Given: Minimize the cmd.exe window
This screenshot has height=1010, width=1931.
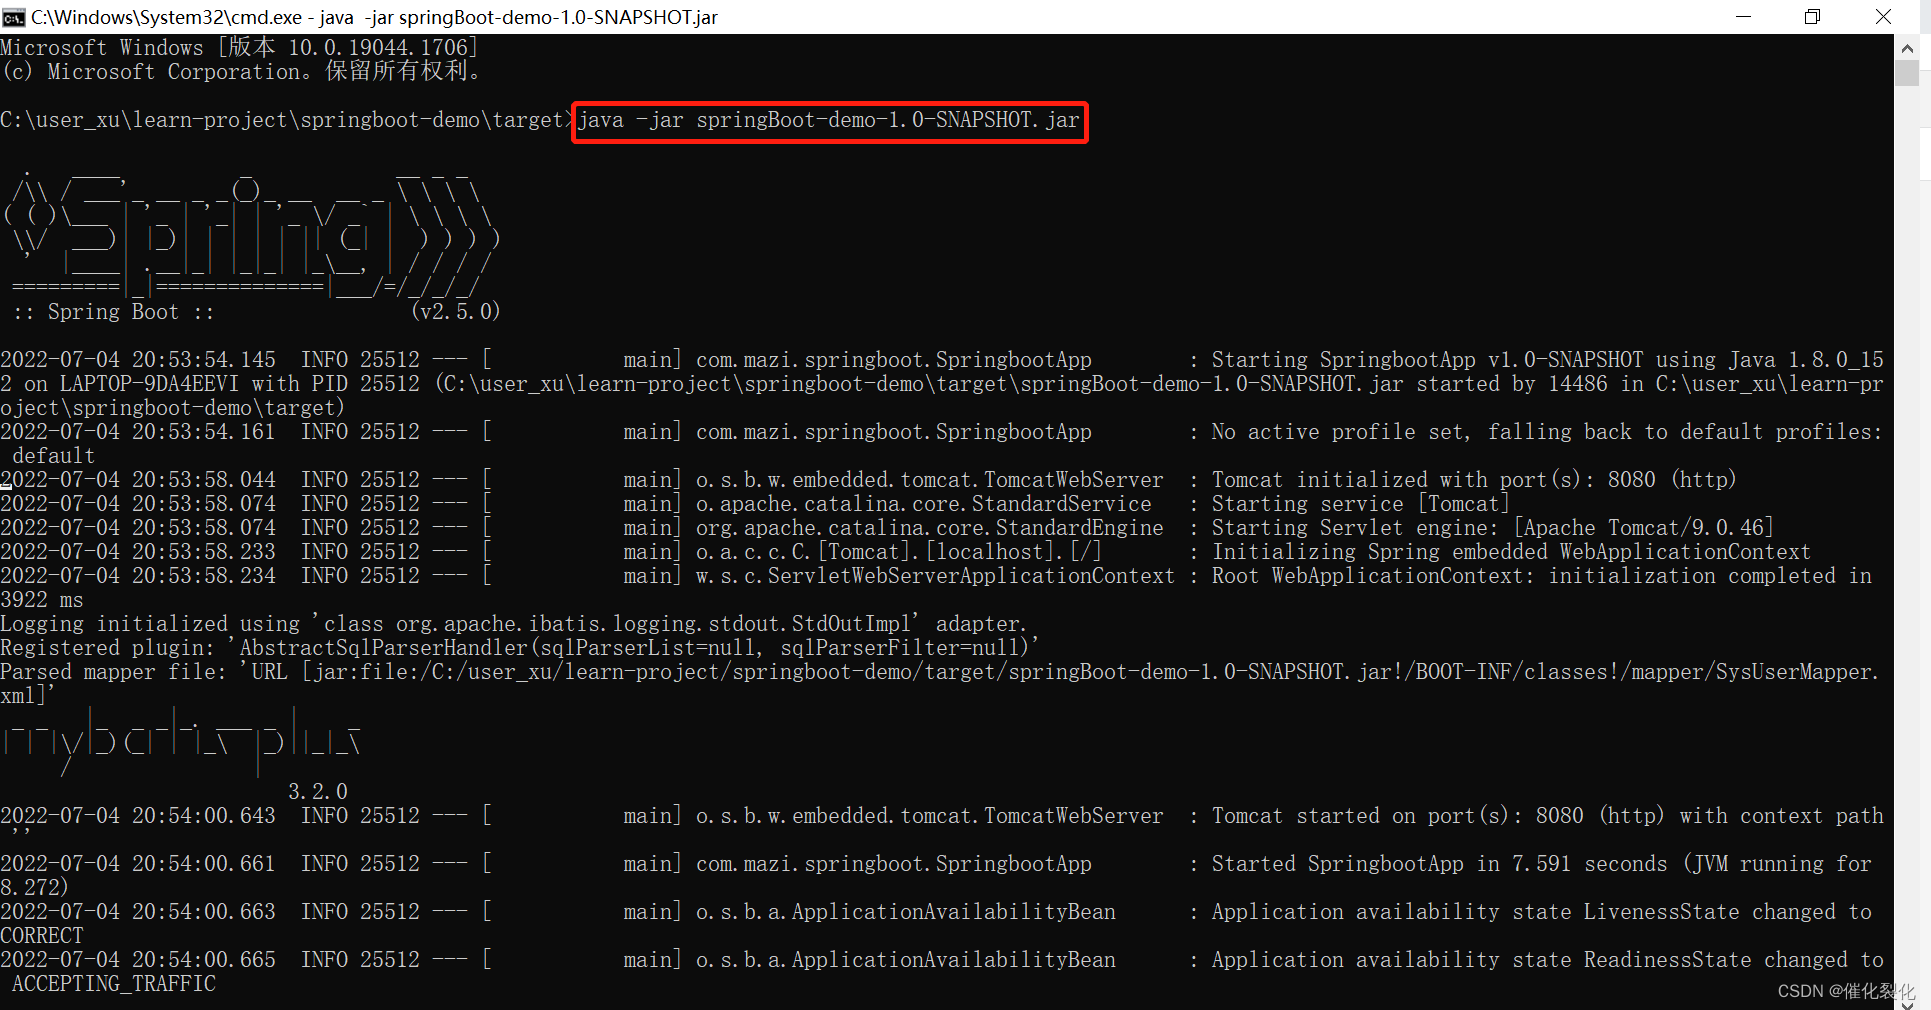Looking at the screenshot, I should click(x=1743, y=17).
